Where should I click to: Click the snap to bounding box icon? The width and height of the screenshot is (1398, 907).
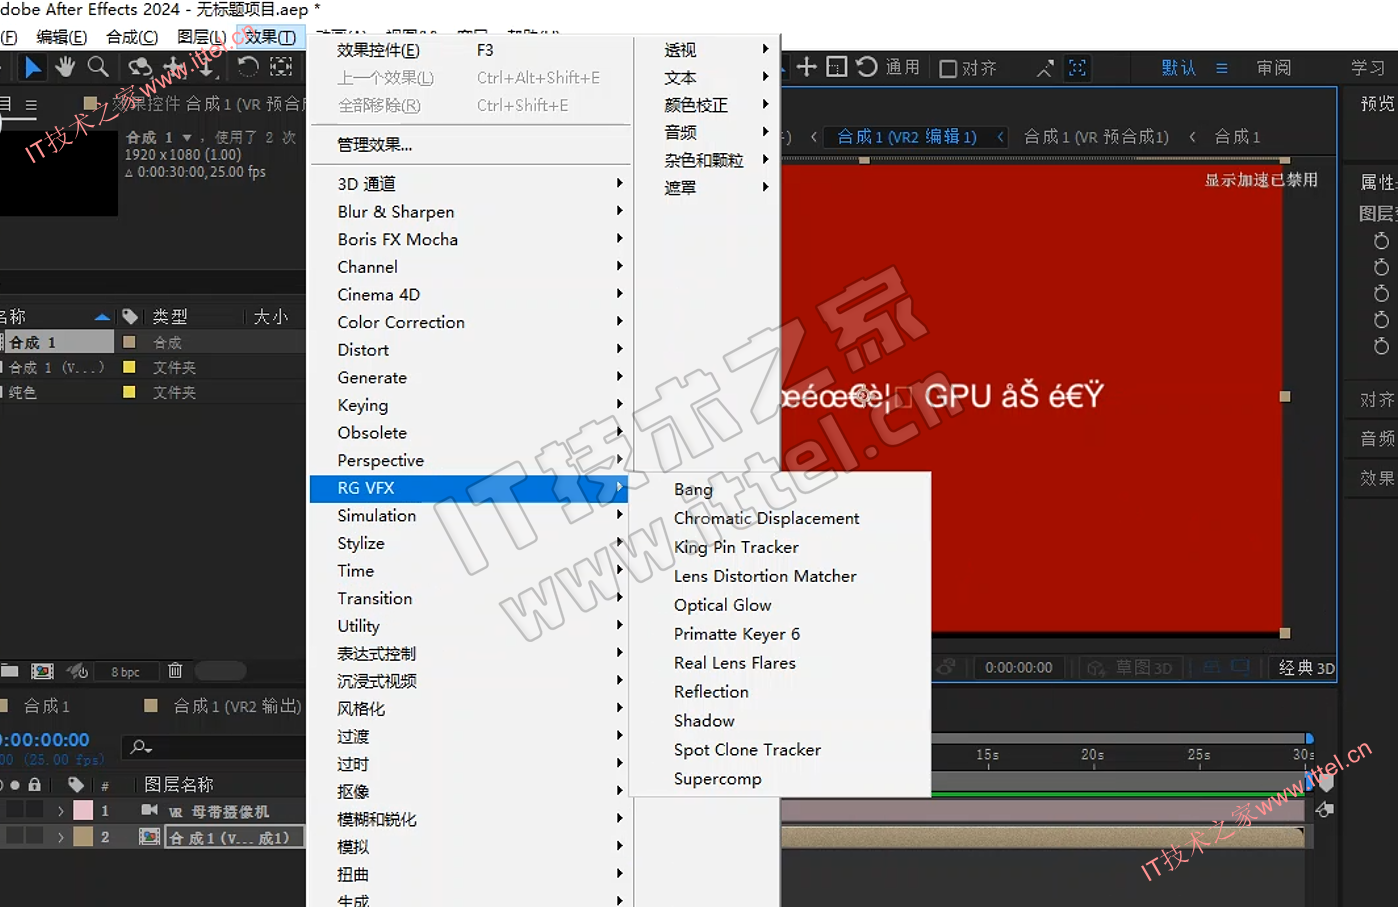1077,68
